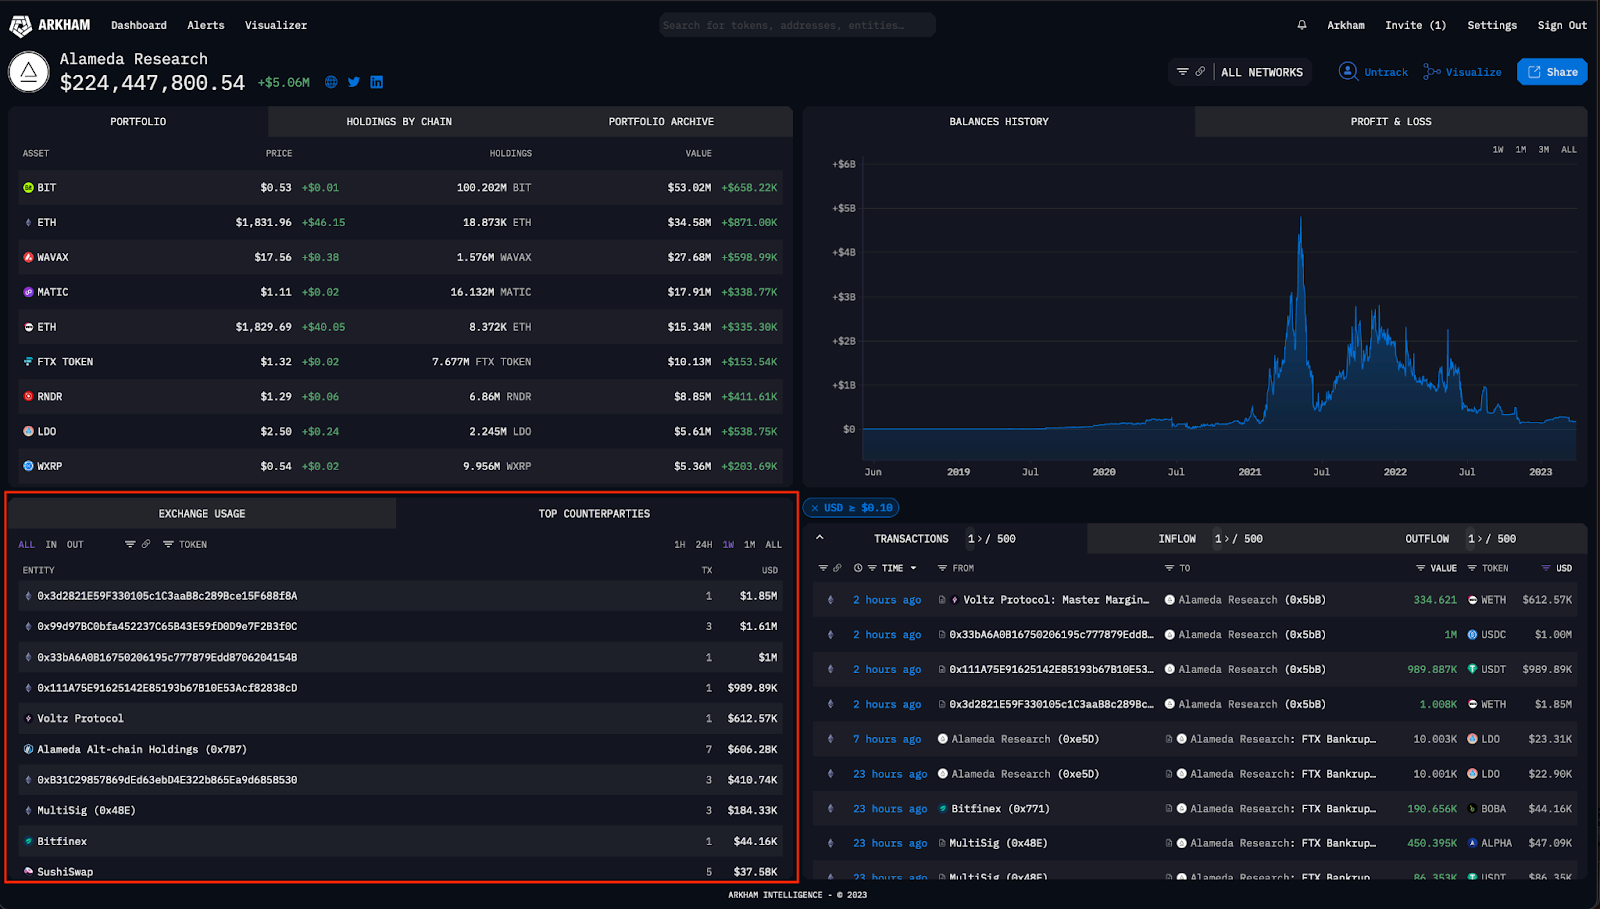1600x909 pixels.
Task: Click the Alameda Research avatar logo
Action: pos(29,72)
